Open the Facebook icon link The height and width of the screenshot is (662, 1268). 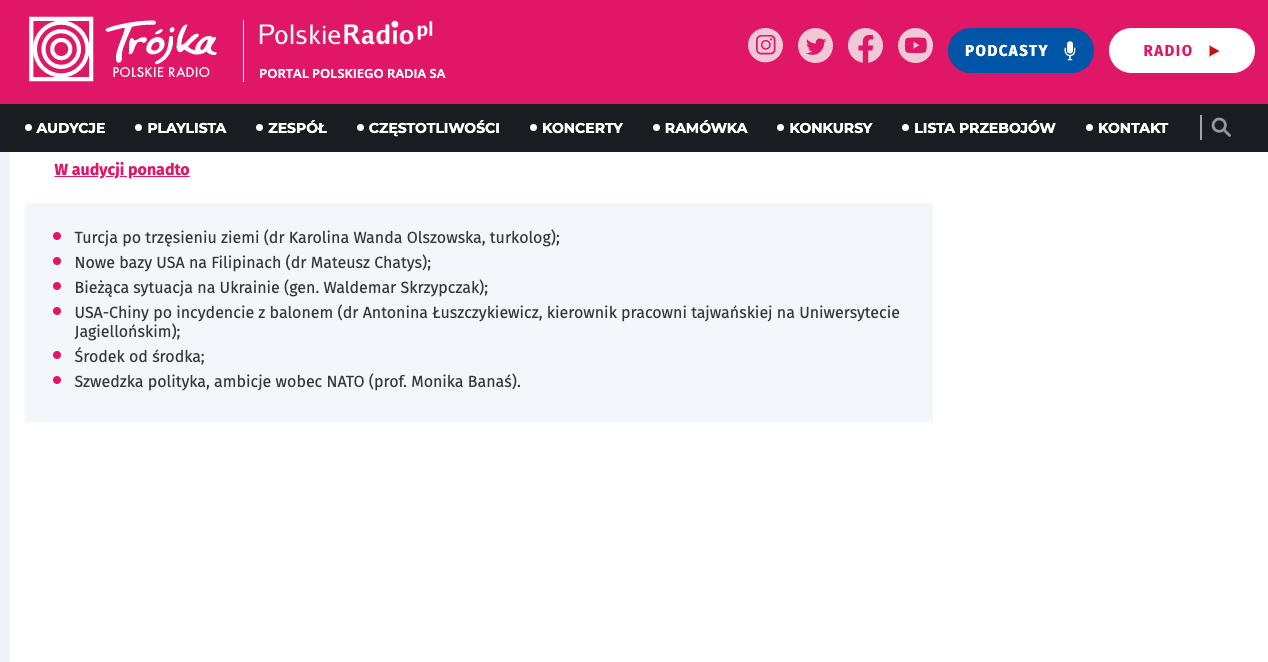tap(865, 45)
